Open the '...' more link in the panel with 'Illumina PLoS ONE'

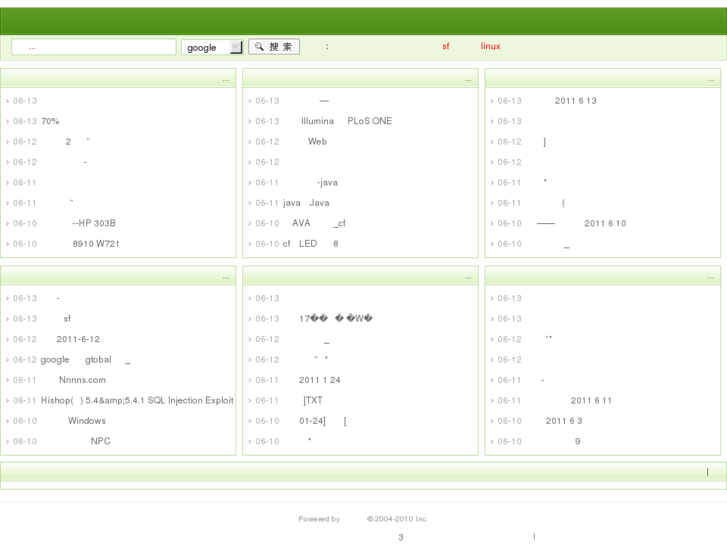(x=468, y=81)
